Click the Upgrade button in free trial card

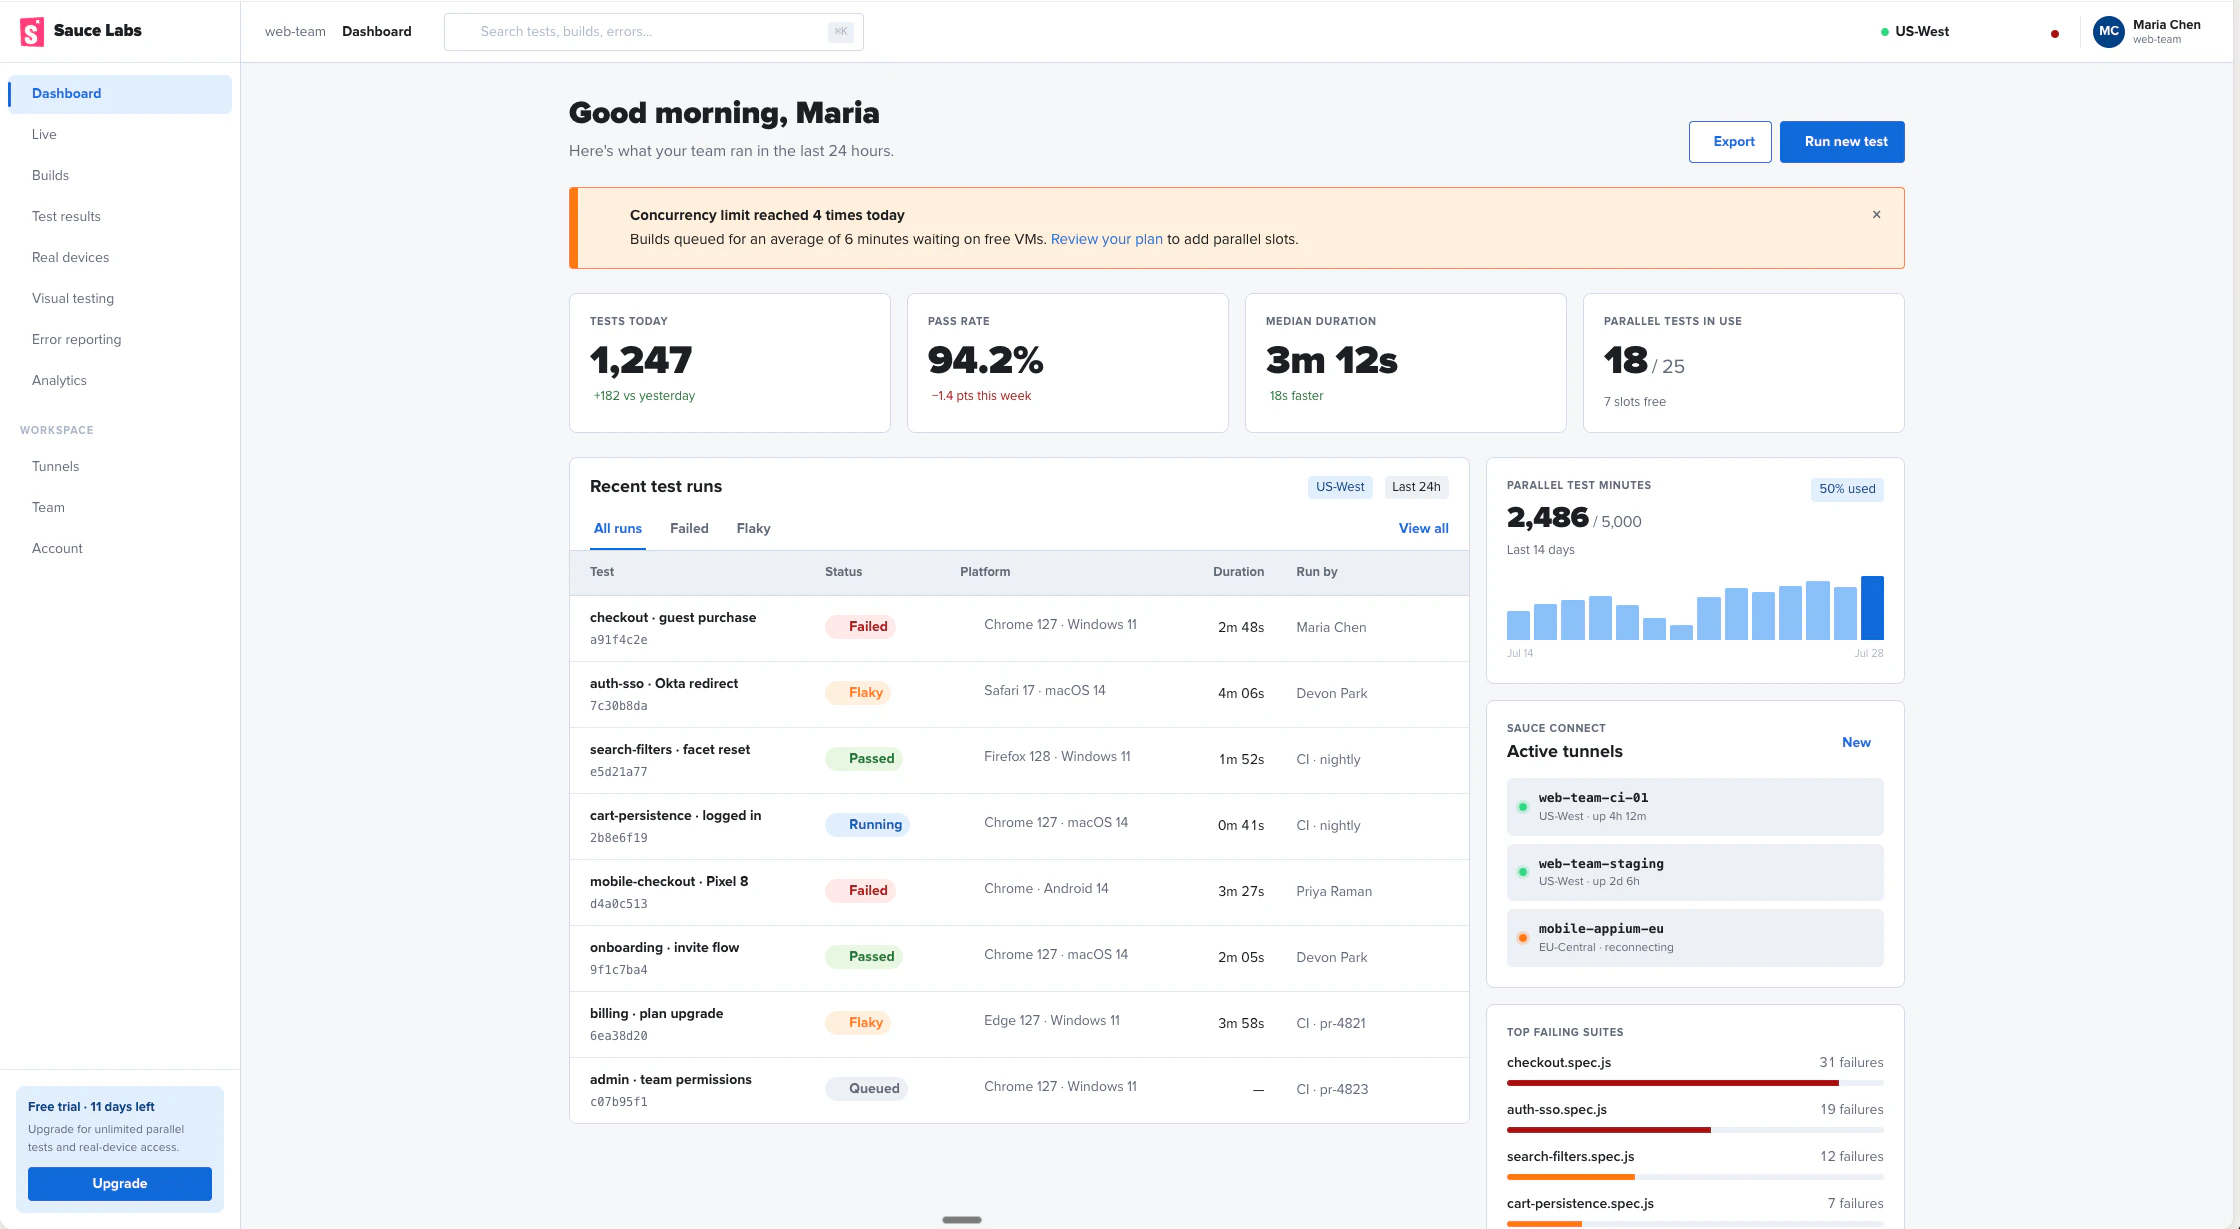click(x=120, y=1184)
